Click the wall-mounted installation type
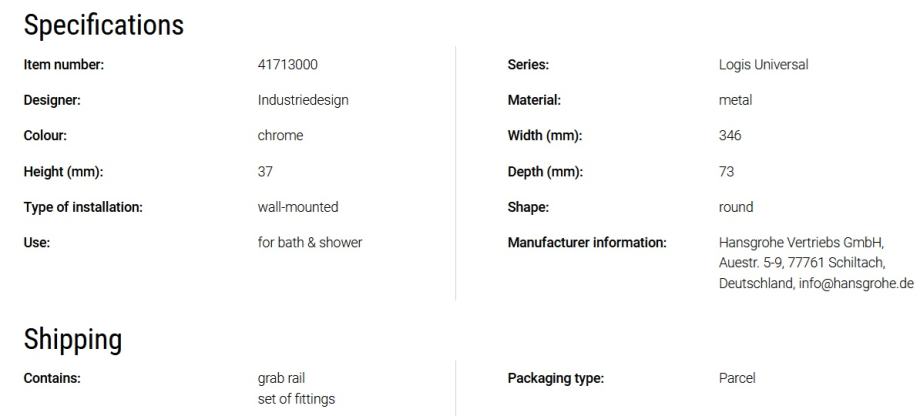This screenshot has height=416, width=920. pos(298,207)
